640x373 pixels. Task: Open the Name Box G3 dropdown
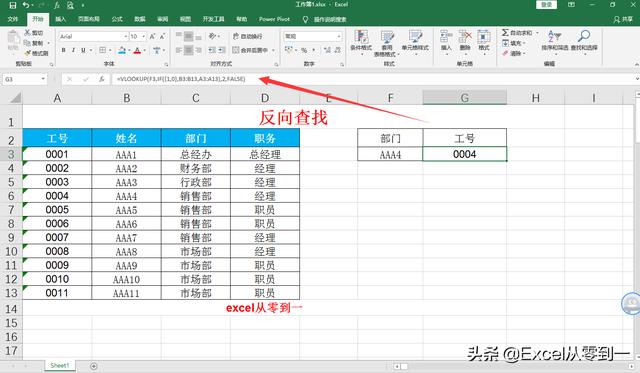pyautogui.click(x=43, y=79)
